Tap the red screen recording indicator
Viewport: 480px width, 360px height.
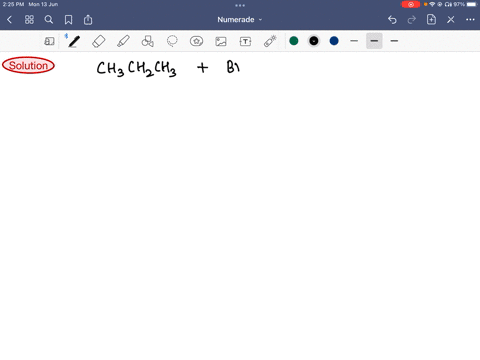[411, 4]
